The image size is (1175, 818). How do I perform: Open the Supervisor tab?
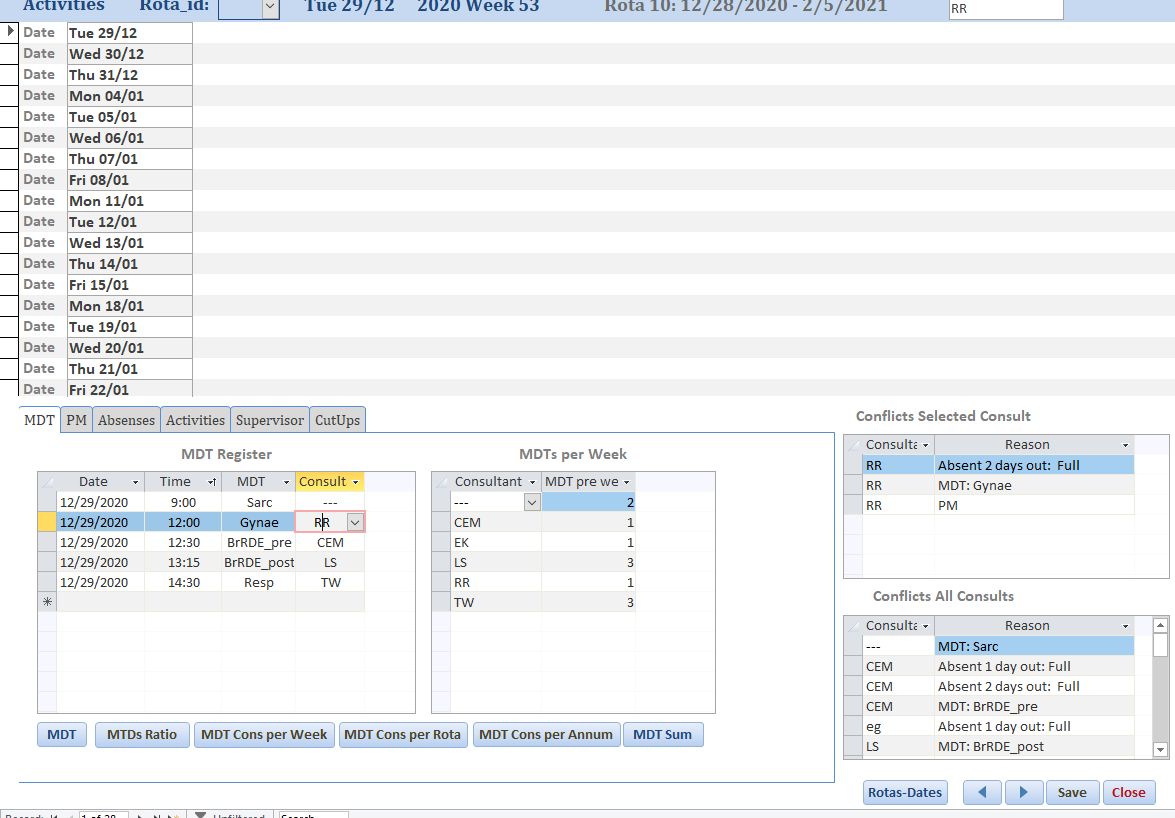point(269,420)
